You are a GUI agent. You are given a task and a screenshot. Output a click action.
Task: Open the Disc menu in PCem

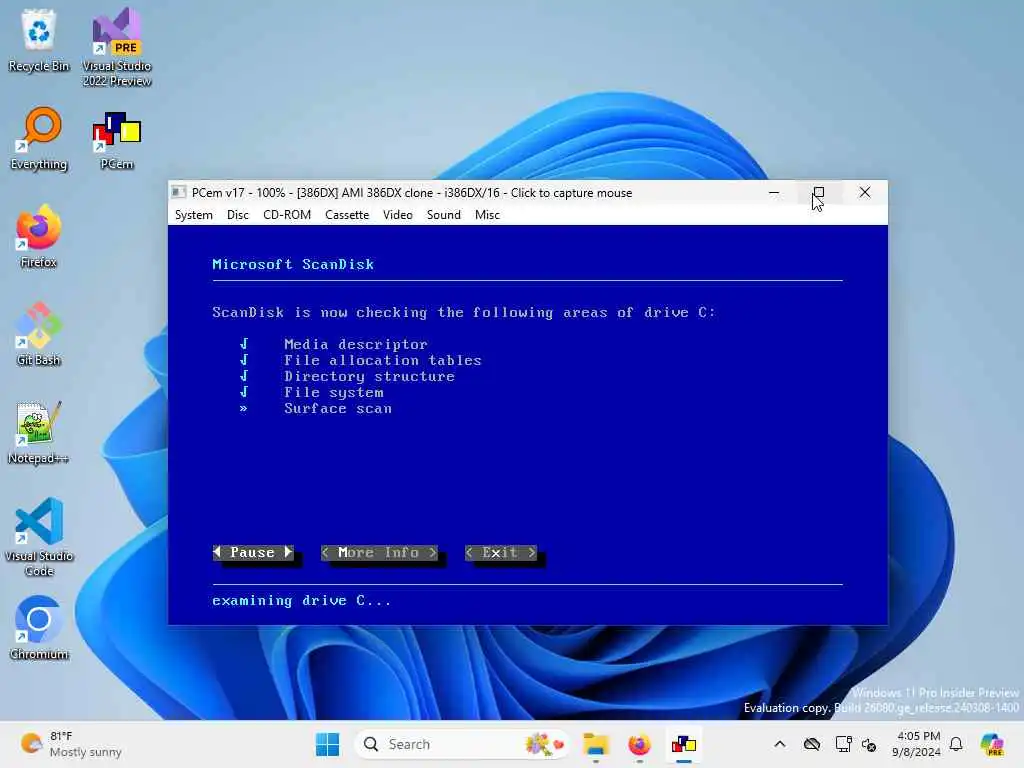pos(238,215)
